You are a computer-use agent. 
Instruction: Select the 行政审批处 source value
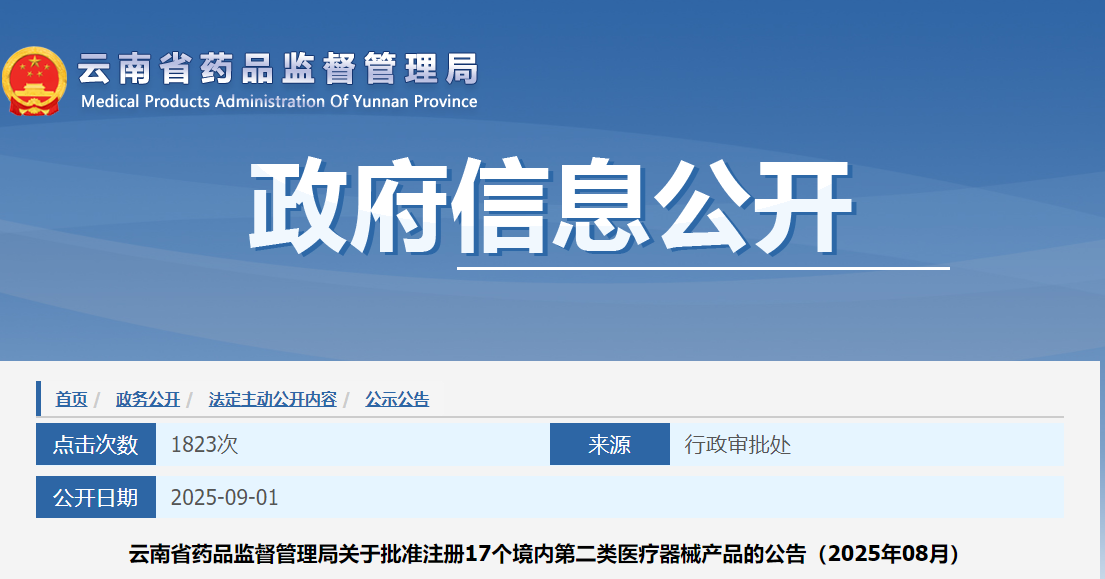[737, 445]
